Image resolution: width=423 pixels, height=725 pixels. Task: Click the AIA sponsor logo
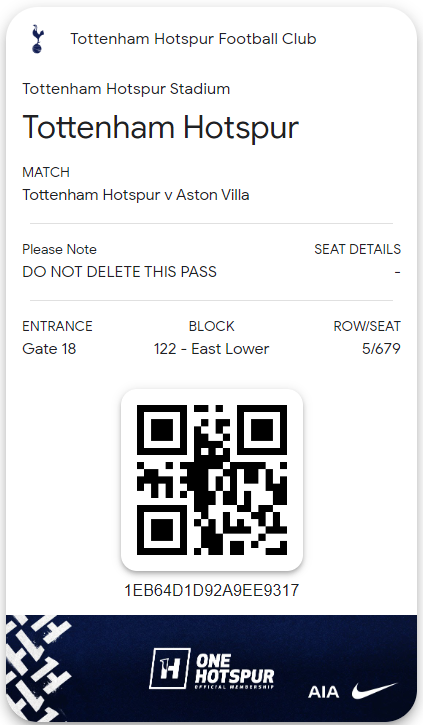323,692
